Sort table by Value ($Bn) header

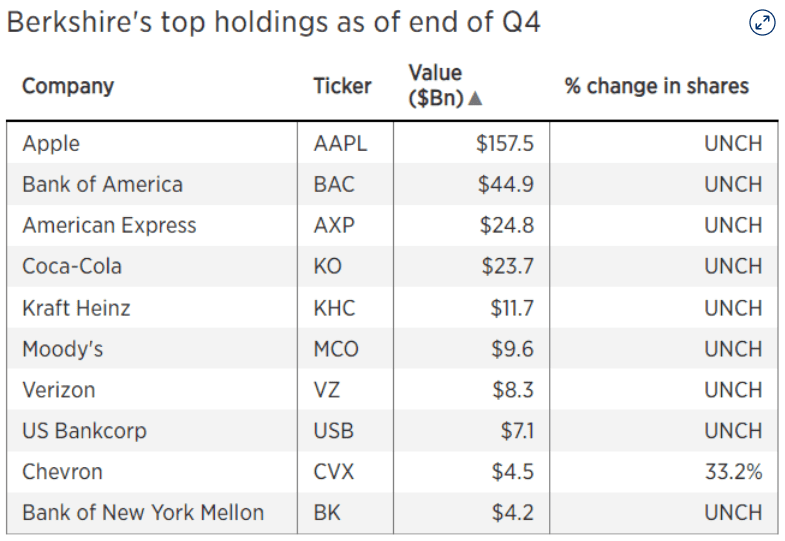pyautogui.click(x=436, y=85)
